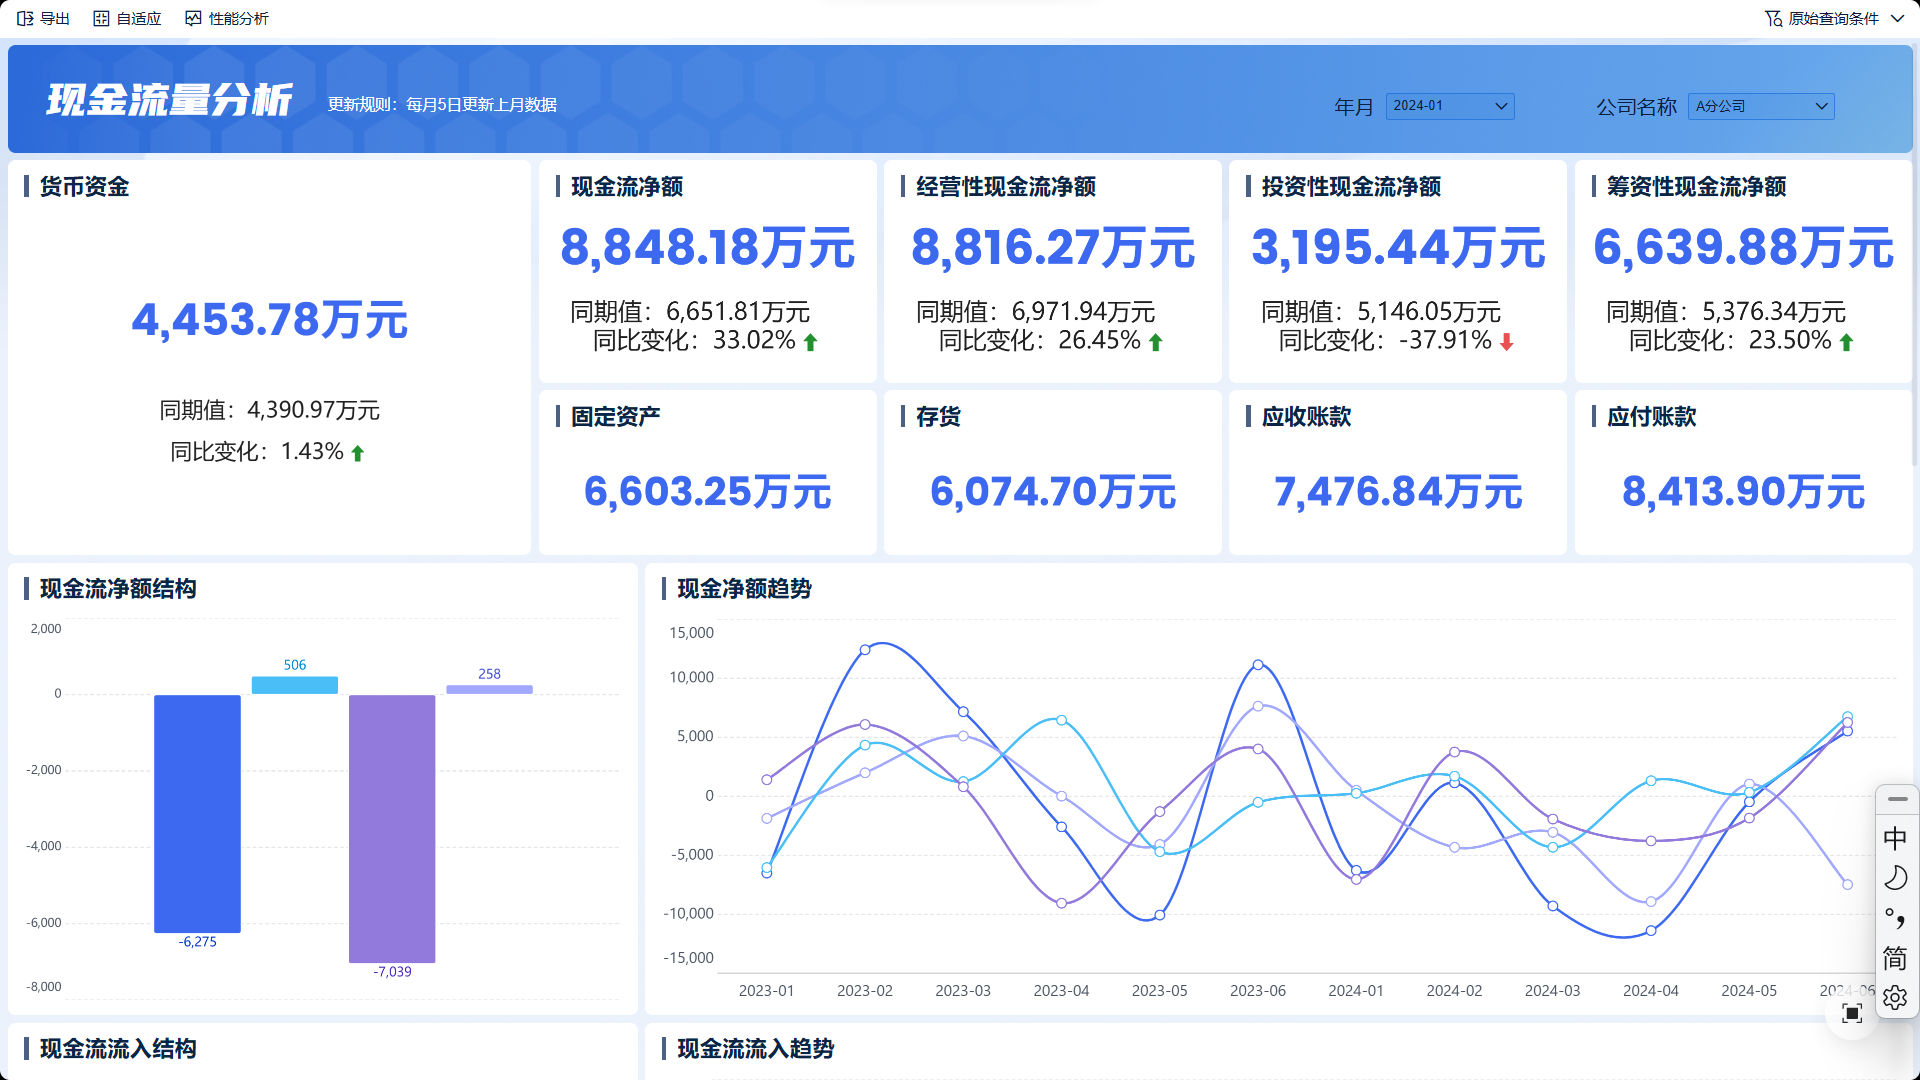Select the 现金流流入结构 section header
Image resolution: width=1920 pixels, height=1080 pixels.
tap(118, 1049)
